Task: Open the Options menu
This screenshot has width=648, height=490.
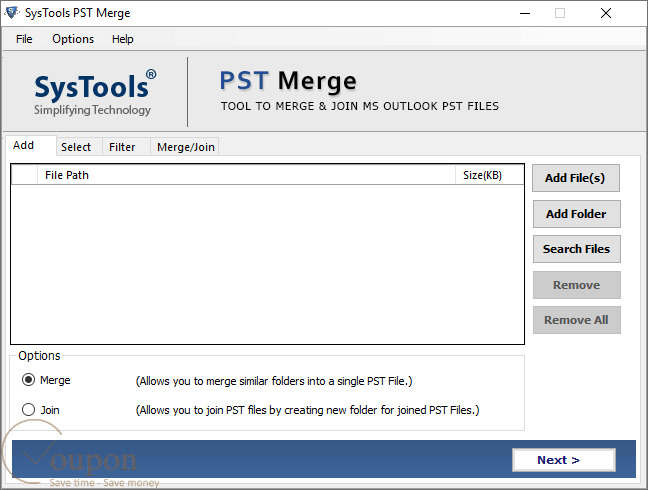Action: tap(73, 39)
